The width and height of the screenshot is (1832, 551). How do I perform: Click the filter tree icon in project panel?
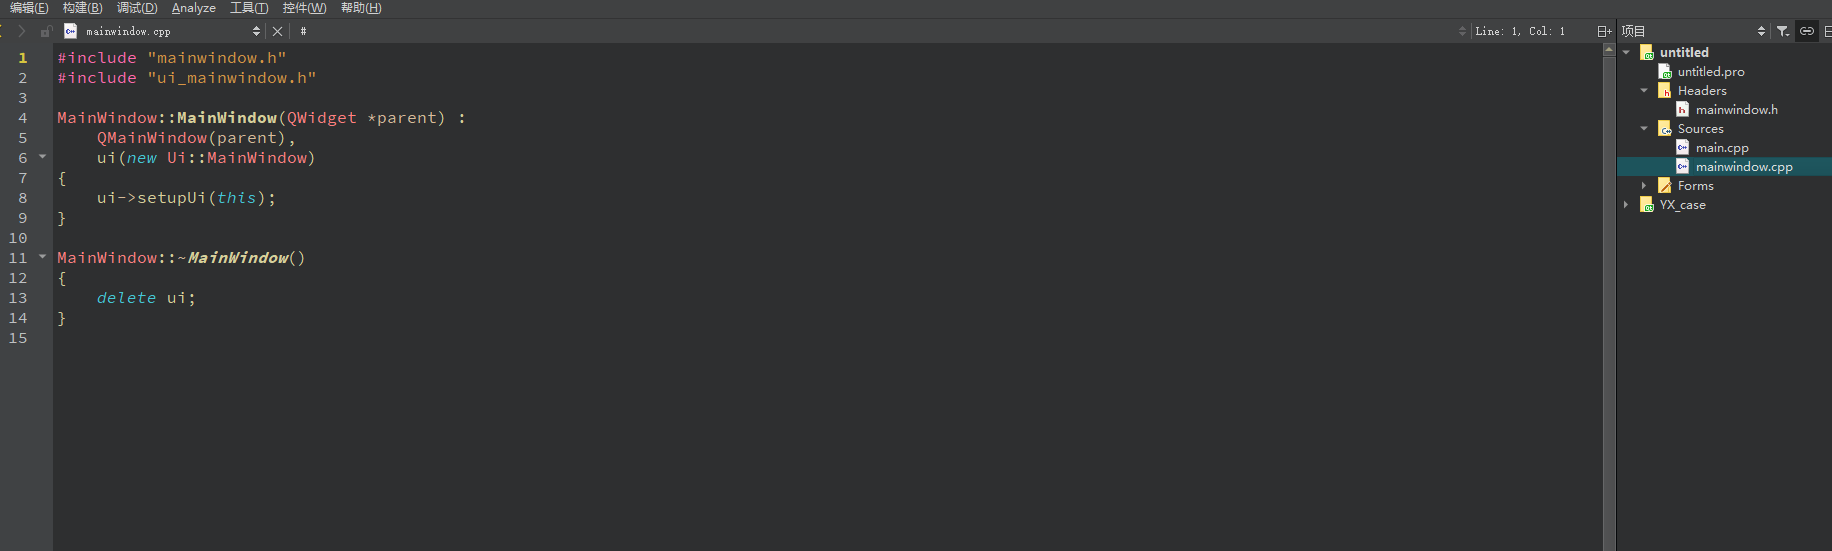(1783, 31)
